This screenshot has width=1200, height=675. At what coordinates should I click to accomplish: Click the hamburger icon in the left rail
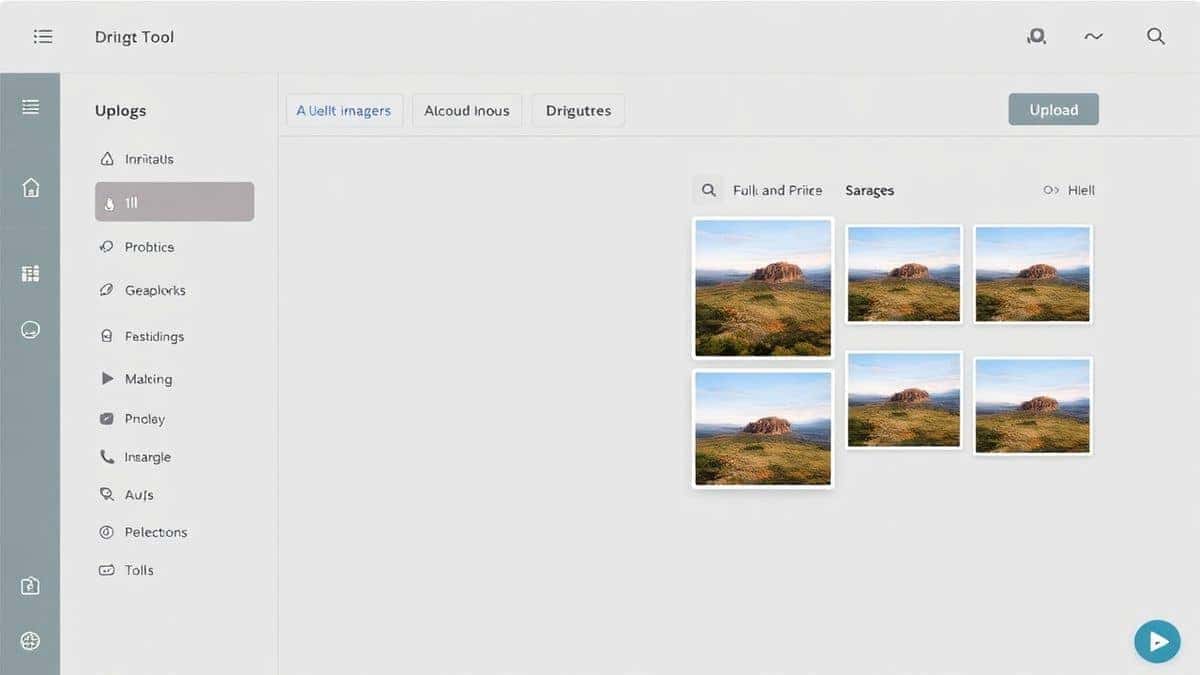tap(31, 106)
